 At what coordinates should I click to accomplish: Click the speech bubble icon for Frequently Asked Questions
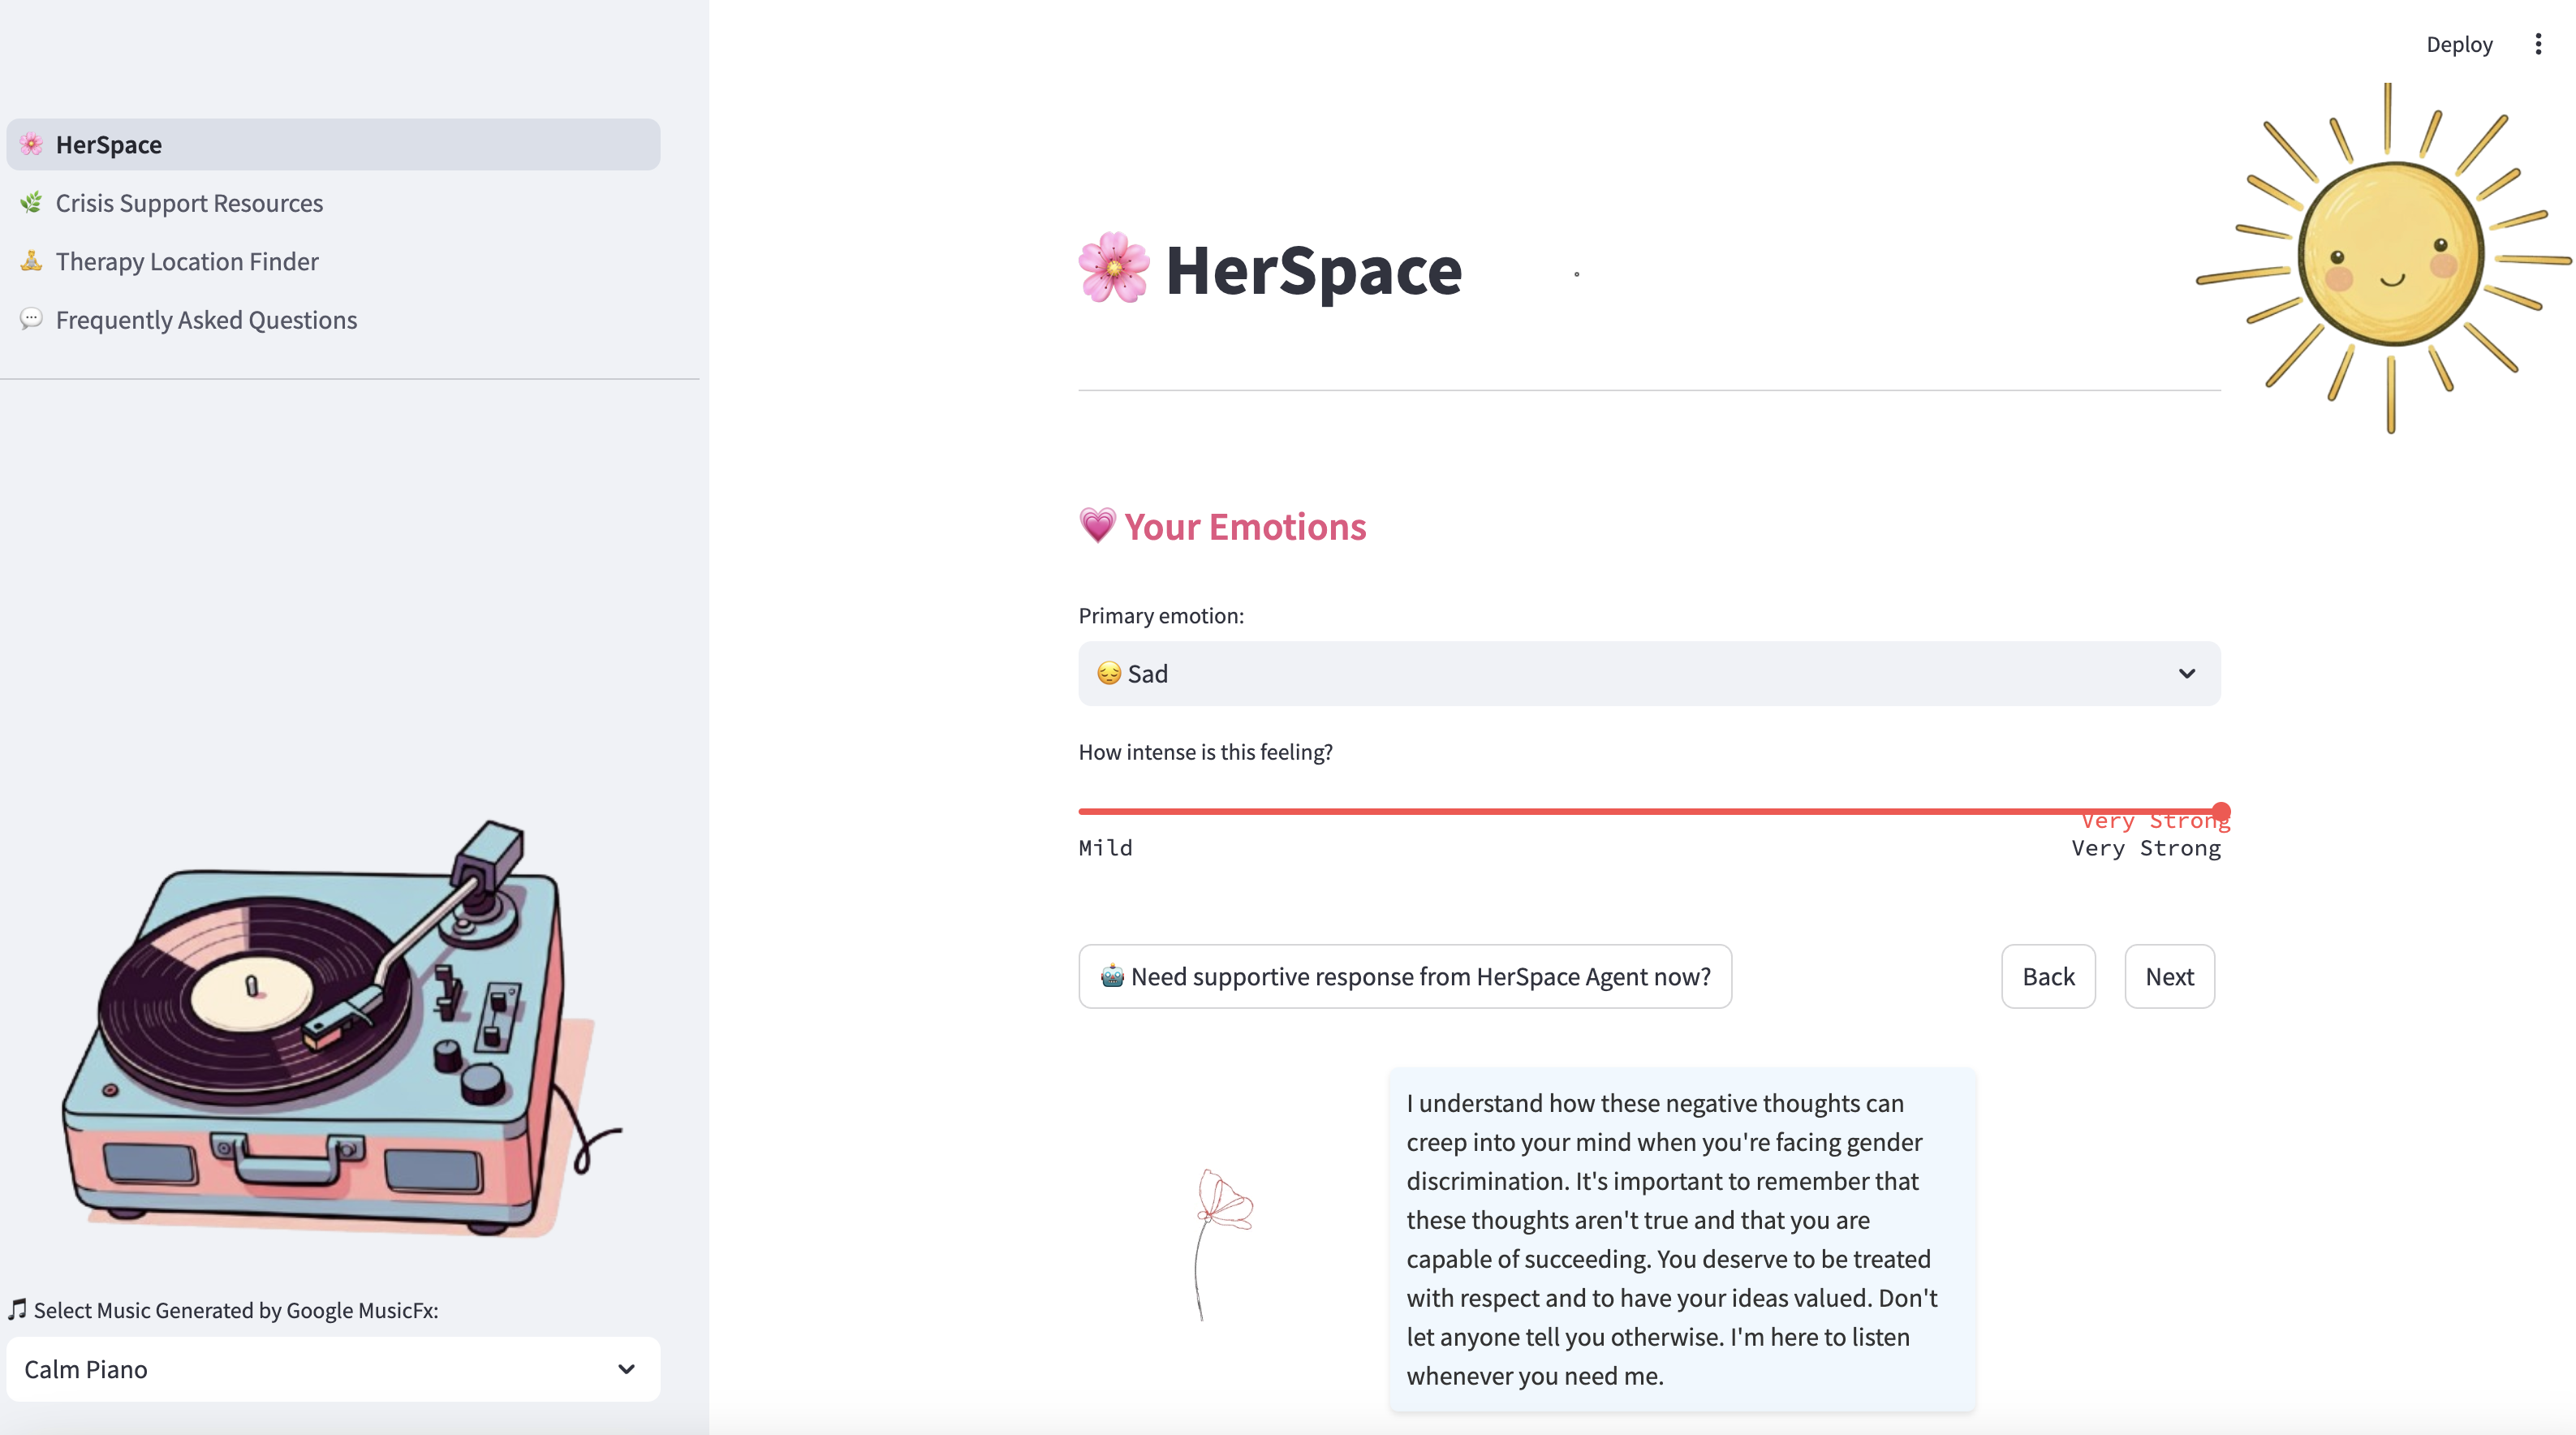(x=31, y=319)
